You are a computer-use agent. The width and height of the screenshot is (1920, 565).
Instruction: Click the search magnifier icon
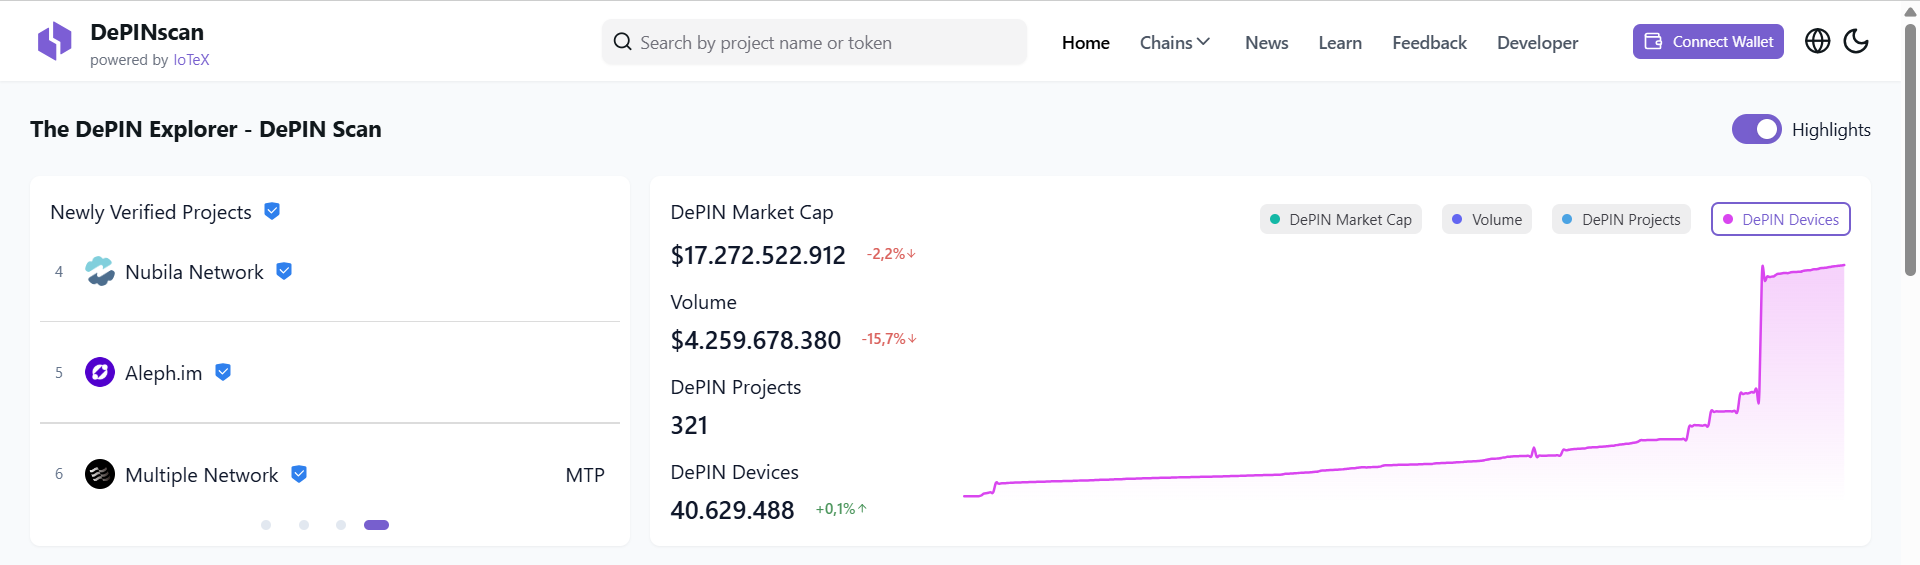pos(622,42)
